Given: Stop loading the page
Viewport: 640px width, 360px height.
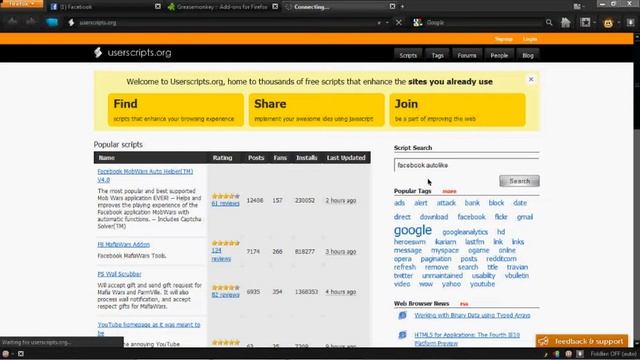Looking at the screenshot, I should click(399, 23).
